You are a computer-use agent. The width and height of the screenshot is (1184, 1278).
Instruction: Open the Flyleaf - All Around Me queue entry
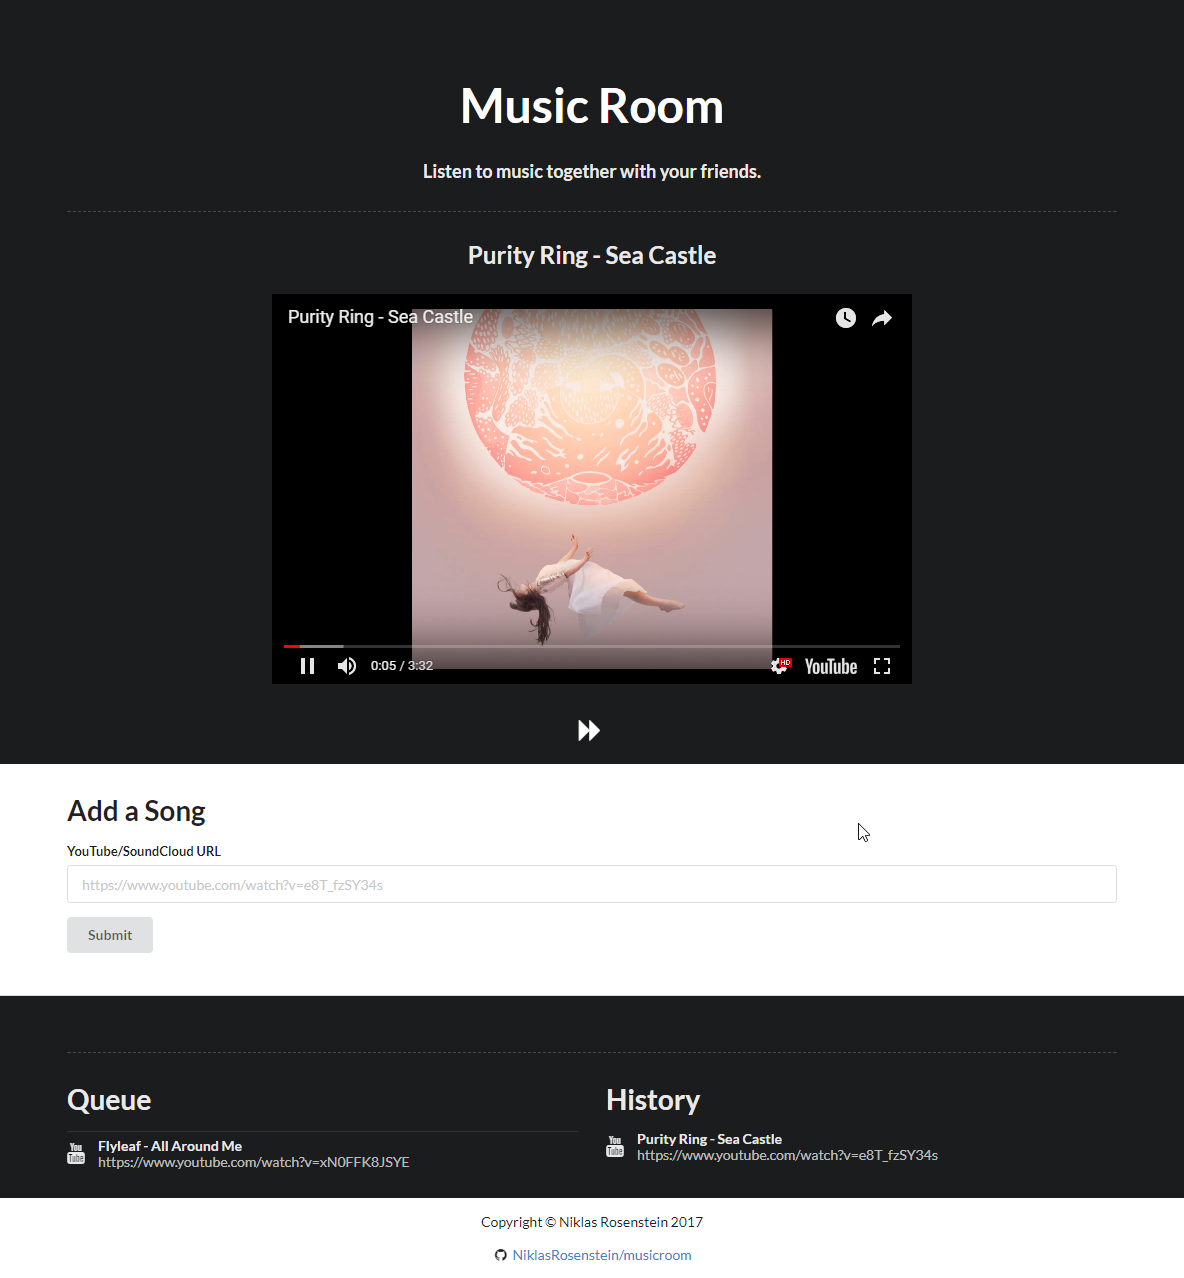click(x=170, y=1146)
